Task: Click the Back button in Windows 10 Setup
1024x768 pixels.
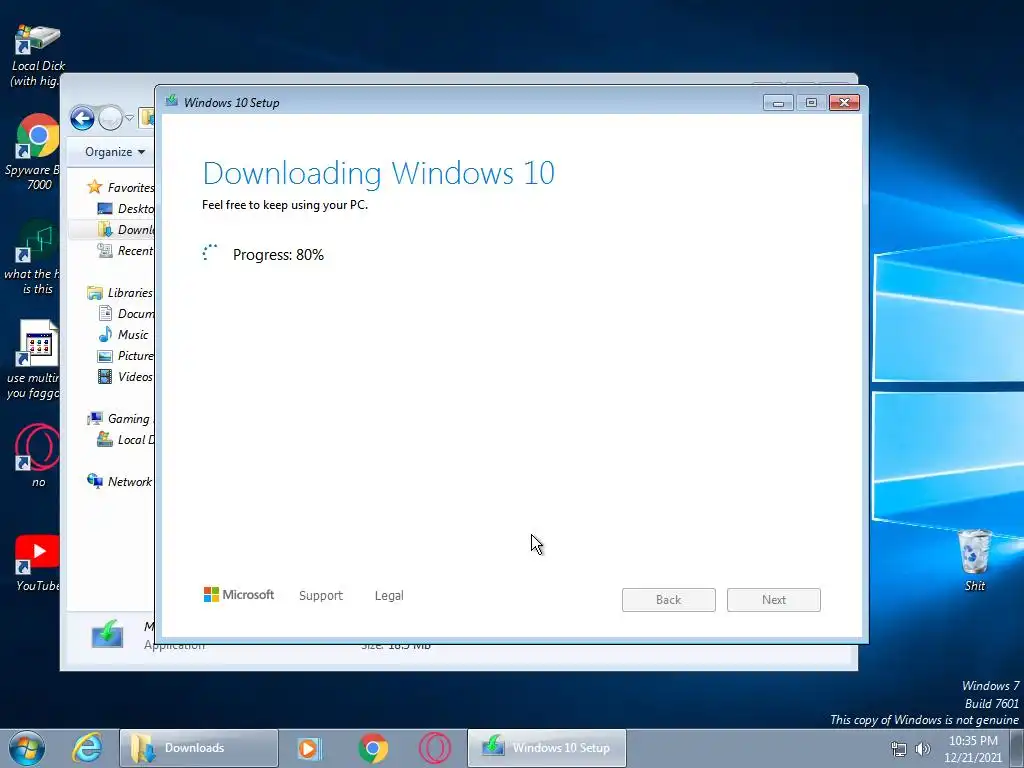Action: 669,600
